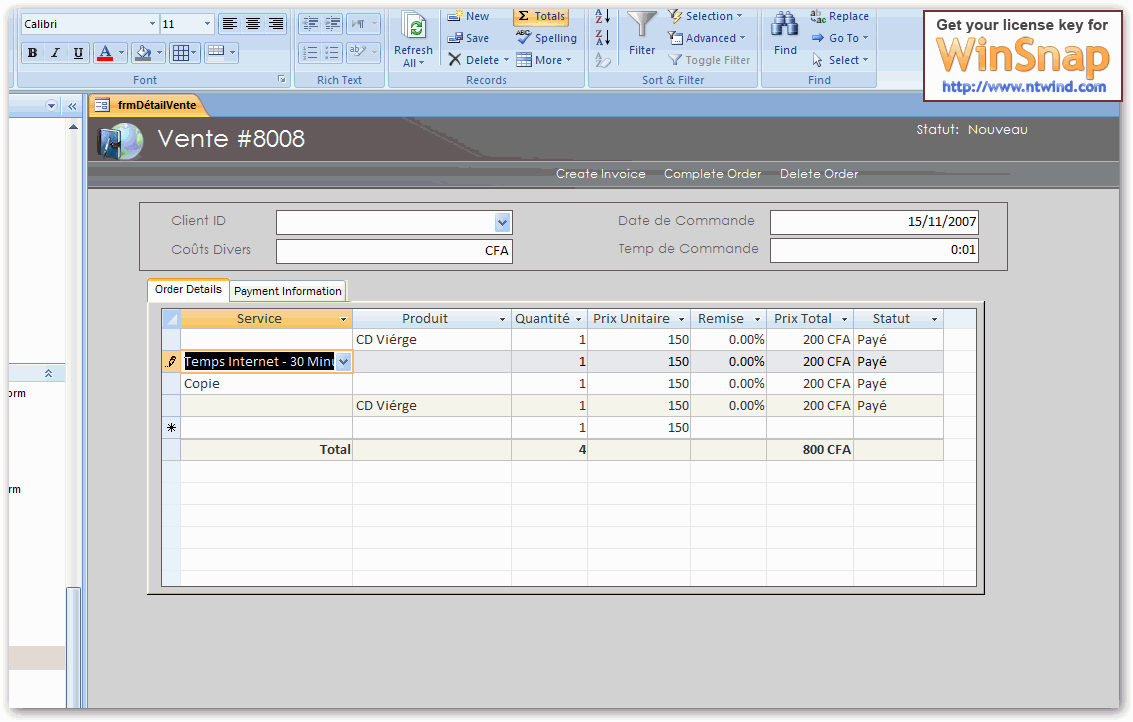Expand the navigation pane category dropdown

[x=51, y=106]
